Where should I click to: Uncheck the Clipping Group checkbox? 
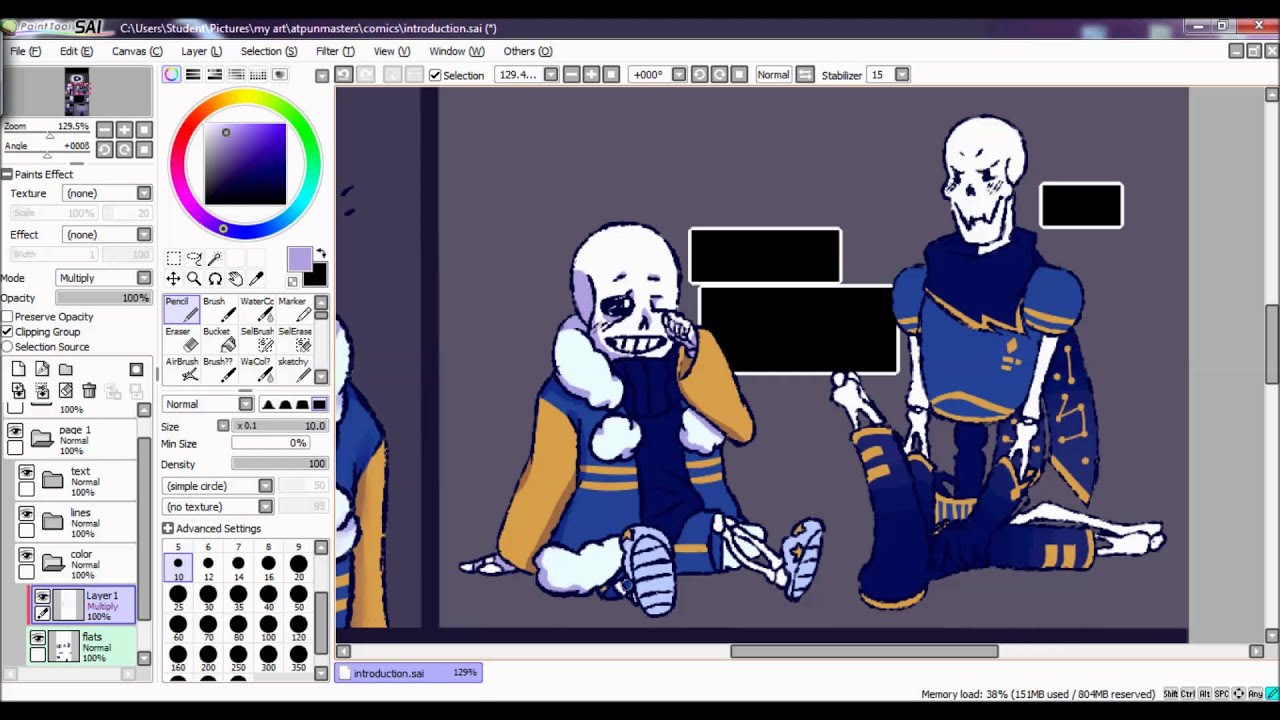pyautogui.click(x=7, y=332)
